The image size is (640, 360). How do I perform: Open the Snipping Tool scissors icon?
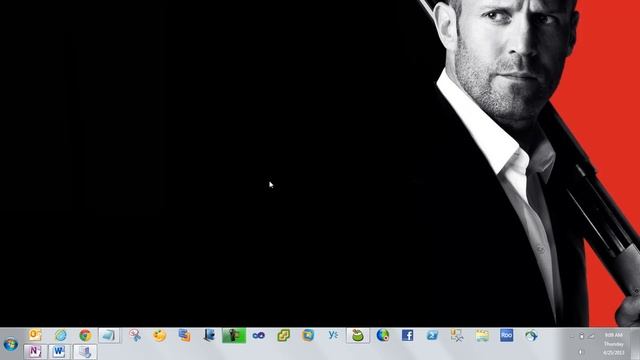135,336
